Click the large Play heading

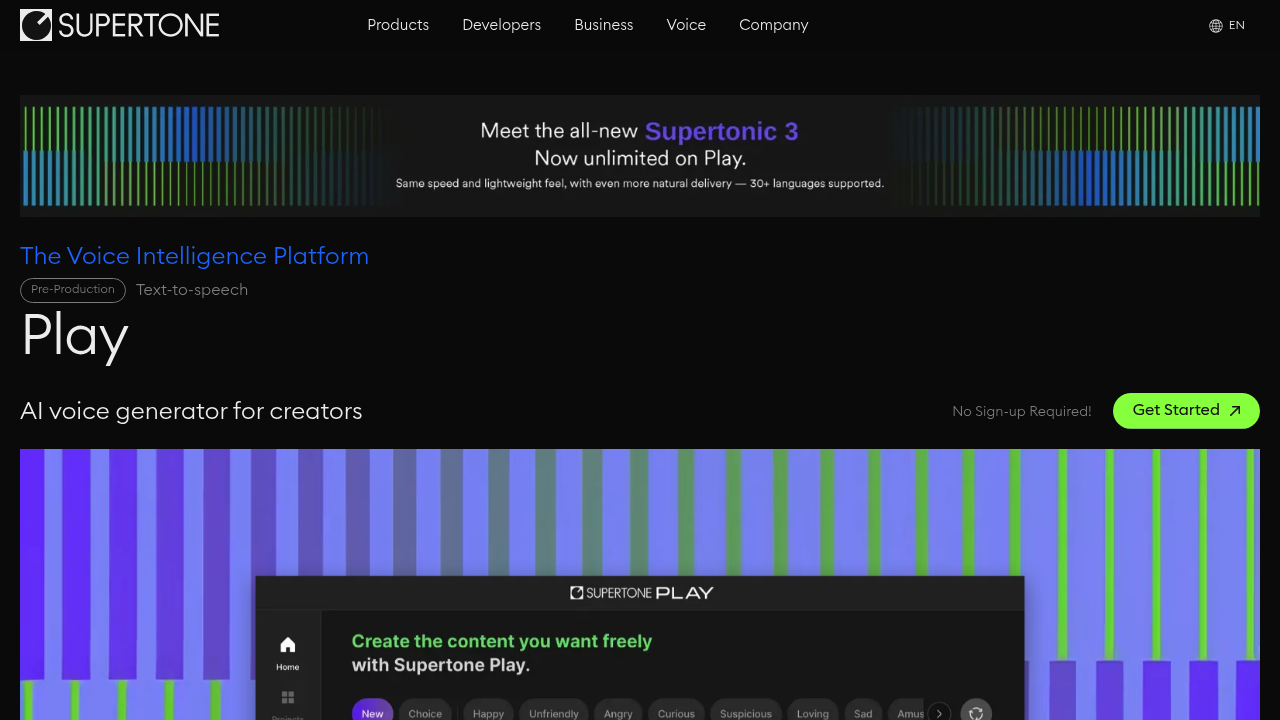tap(75, 336)
